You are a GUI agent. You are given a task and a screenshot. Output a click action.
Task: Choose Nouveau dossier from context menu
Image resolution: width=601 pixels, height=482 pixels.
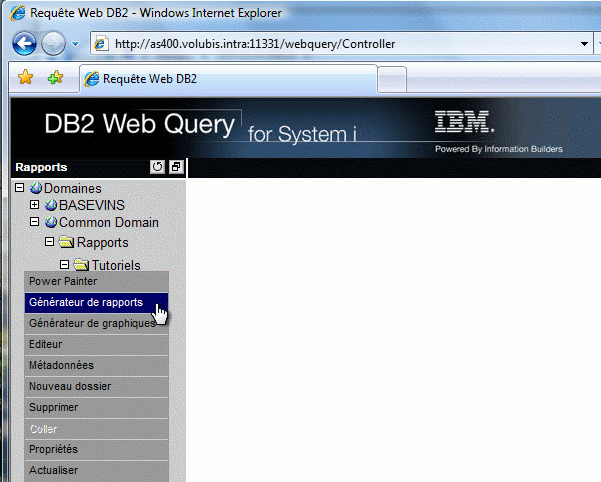pos(97,387)
